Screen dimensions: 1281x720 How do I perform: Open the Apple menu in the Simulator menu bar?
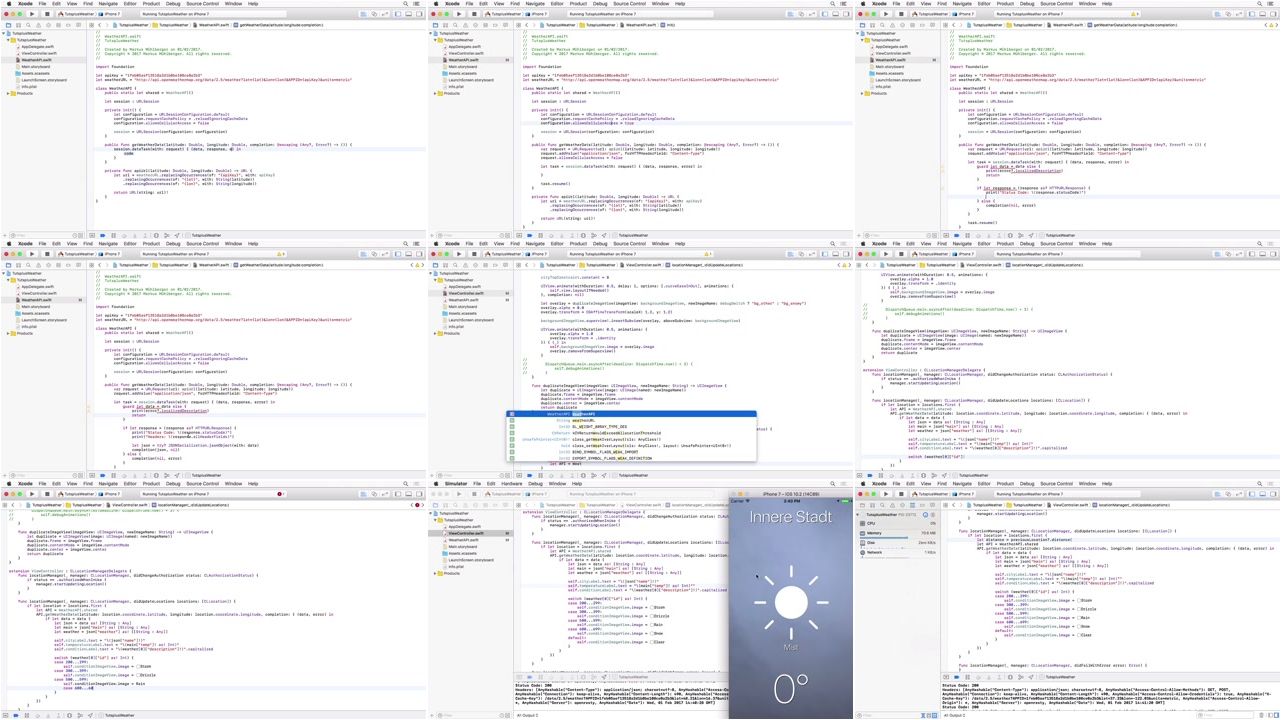pyautogui.click(x=436, y=484)
